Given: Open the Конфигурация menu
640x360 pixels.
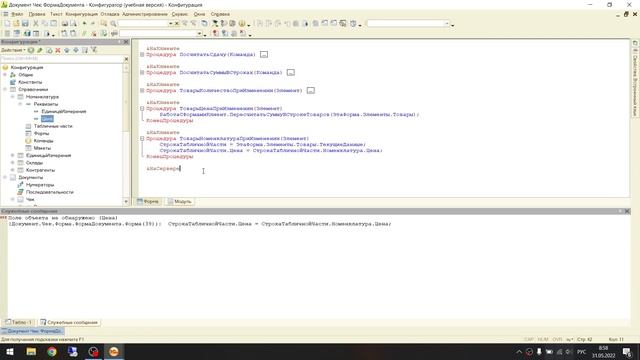Looking at the screenshot, I should pyautogui.click(x=82, y=14).
